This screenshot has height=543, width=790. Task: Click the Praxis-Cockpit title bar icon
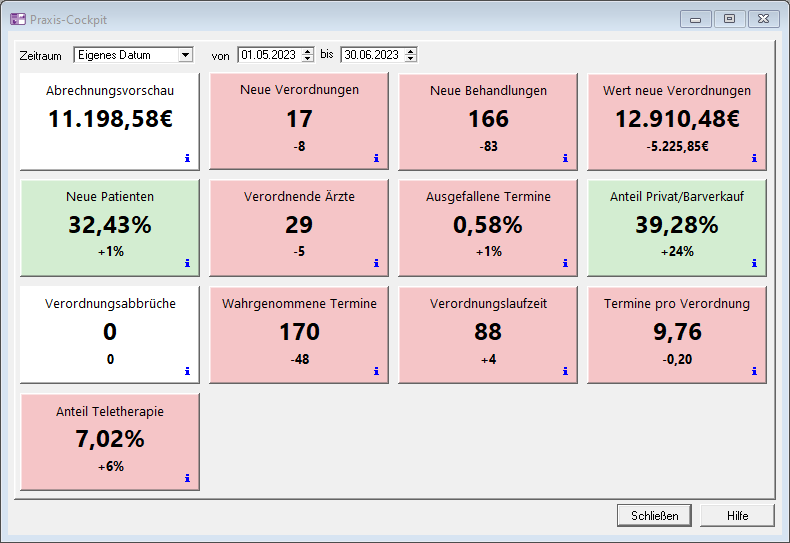(x=18, y=19)
